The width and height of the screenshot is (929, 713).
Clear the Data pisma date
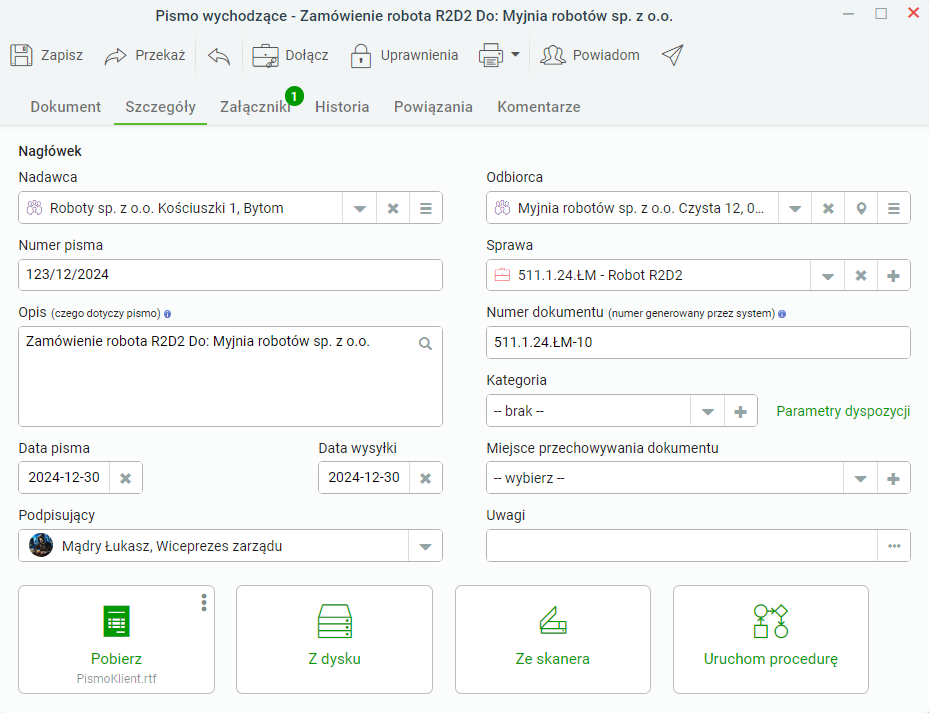point(126,478)
